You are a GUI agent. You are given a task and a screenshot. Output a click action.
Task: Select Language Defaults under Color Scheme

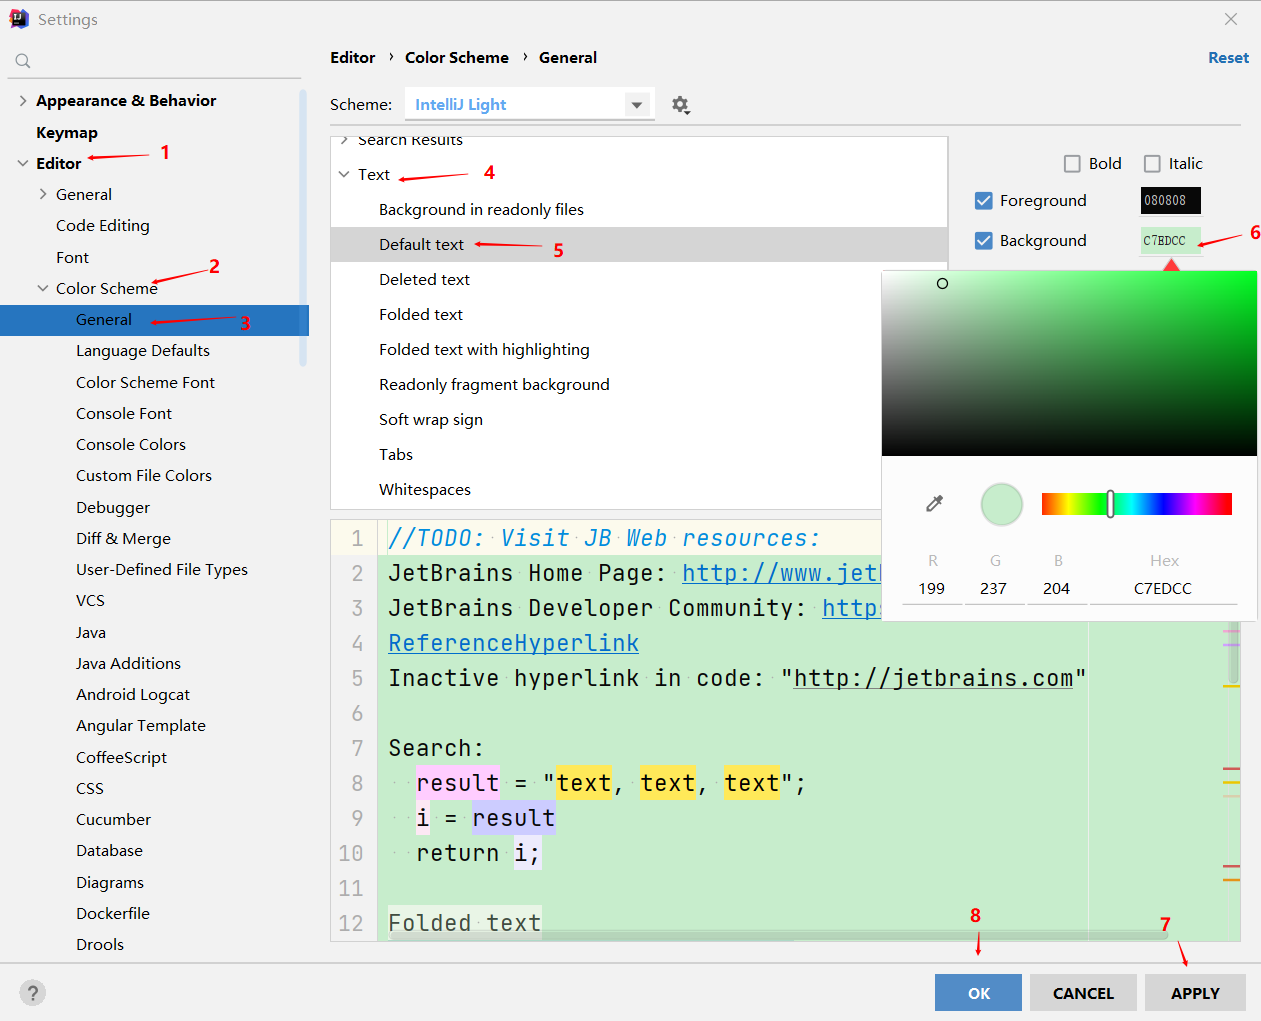pyautogui.click(x=143, y=351)
